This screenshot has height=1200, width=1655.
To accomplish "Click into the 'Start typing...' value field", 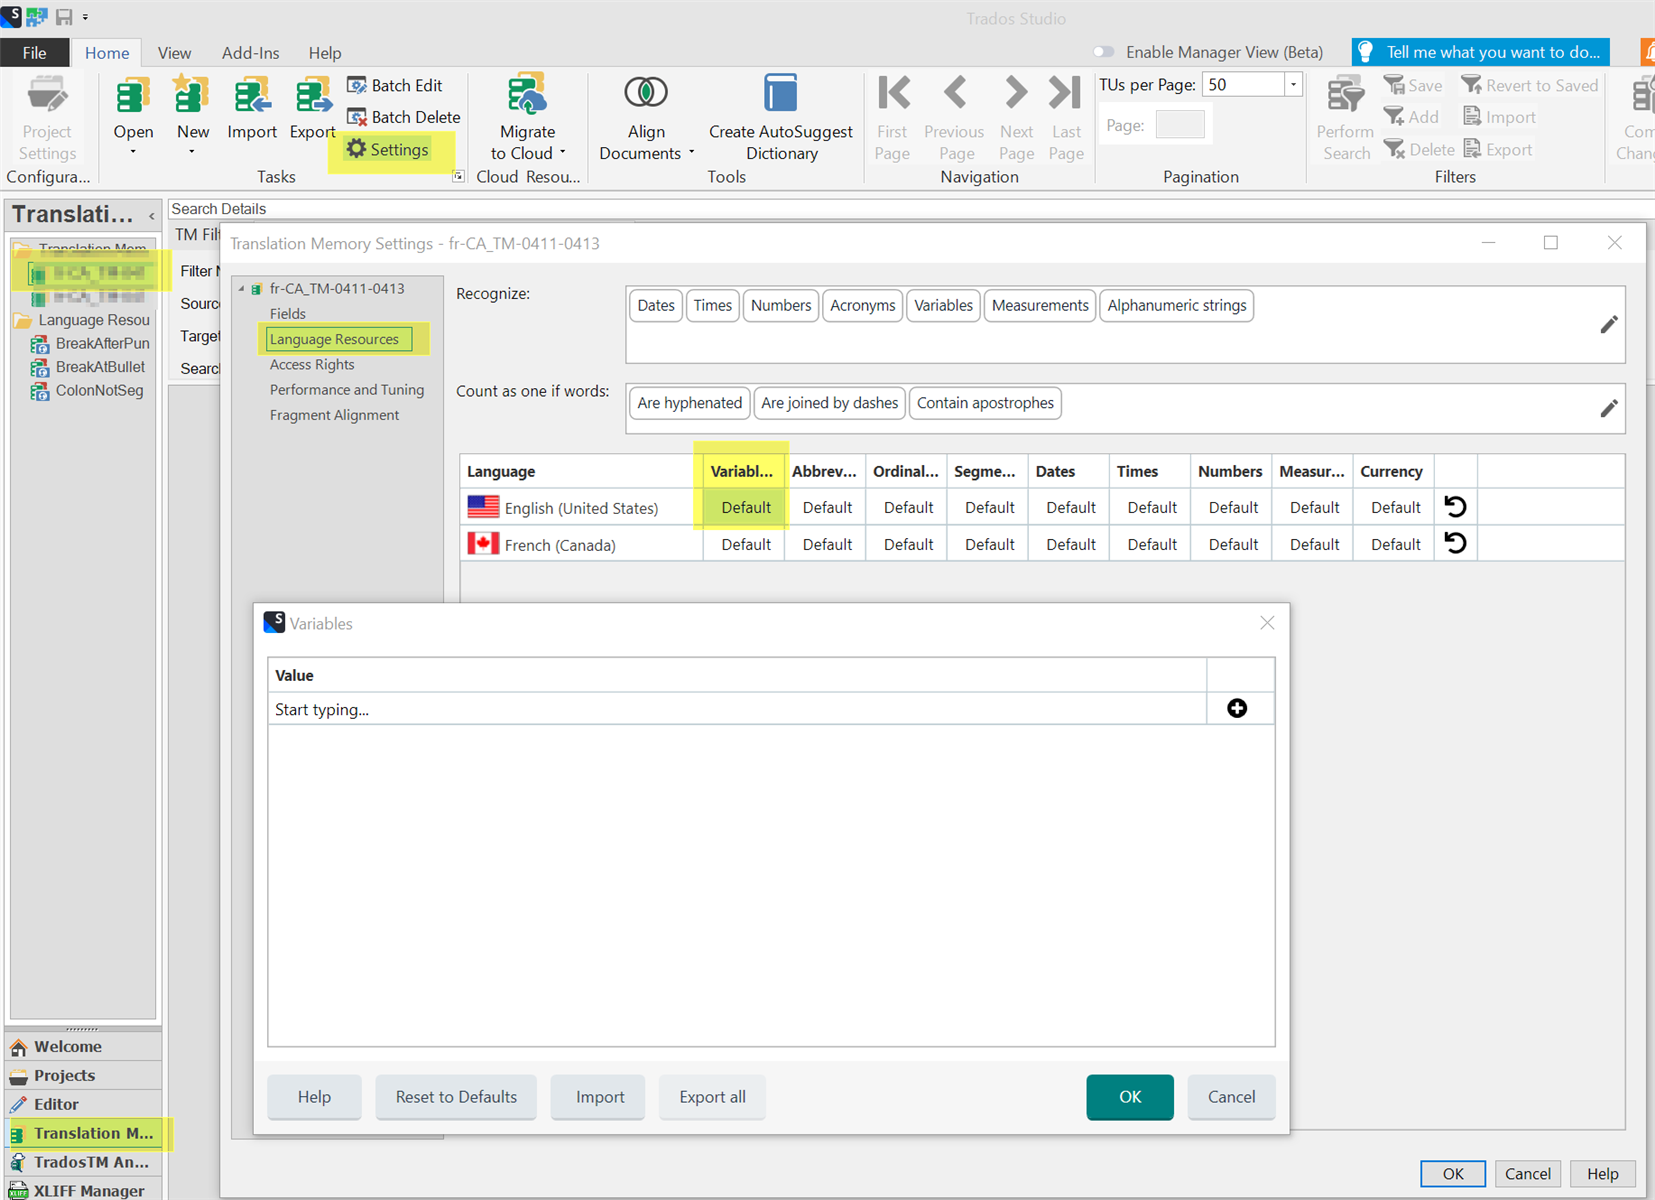I will point(737,709).
